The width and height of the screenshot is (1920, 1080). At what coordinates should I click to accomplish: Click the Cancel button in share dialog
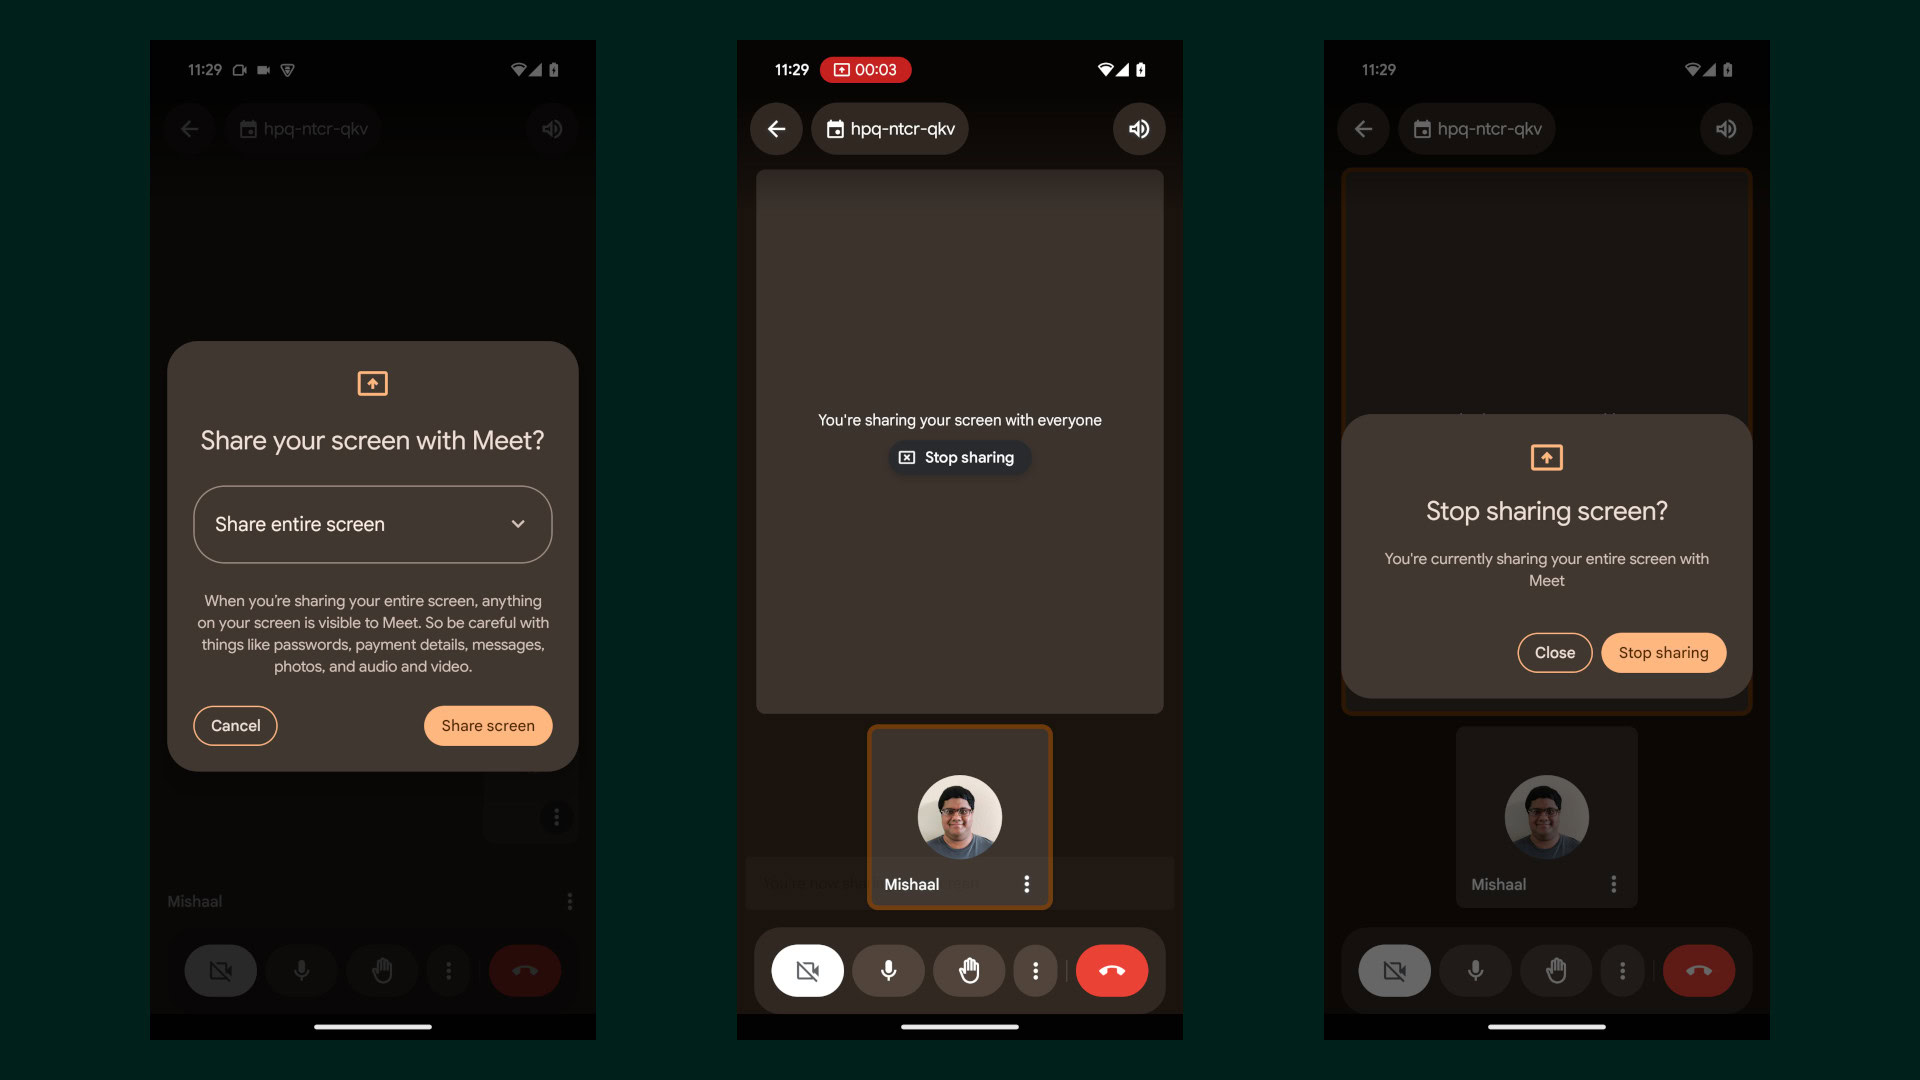pyautogui.click(x=235, y=725)
